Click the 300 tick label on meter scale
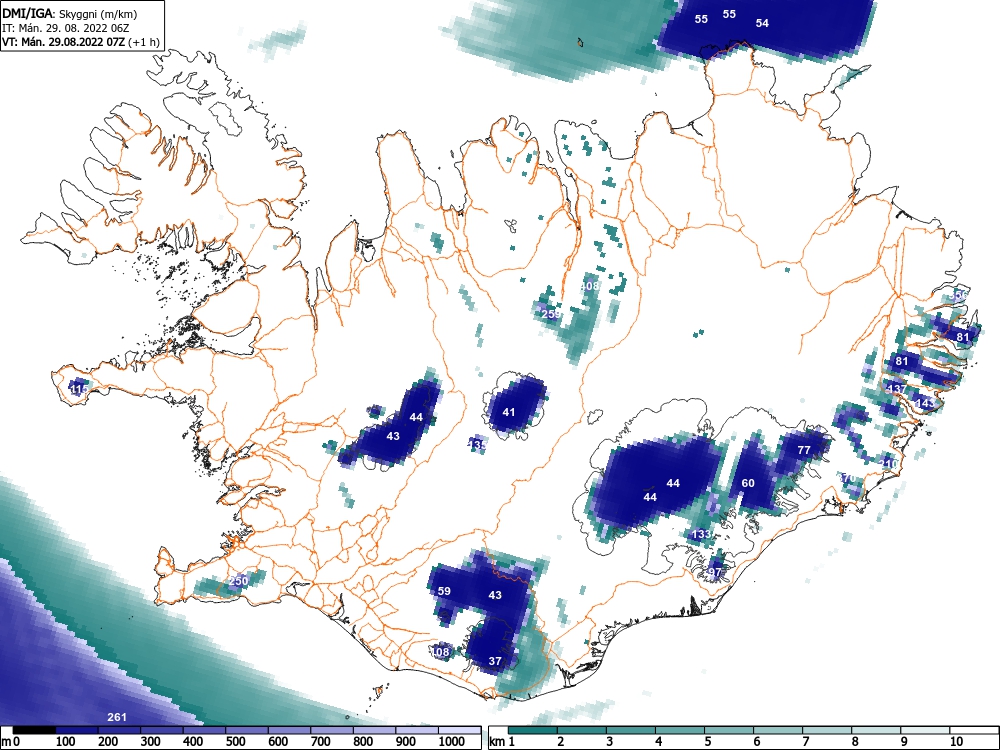Screen dimensions: 1000x750 coord(151,742)
